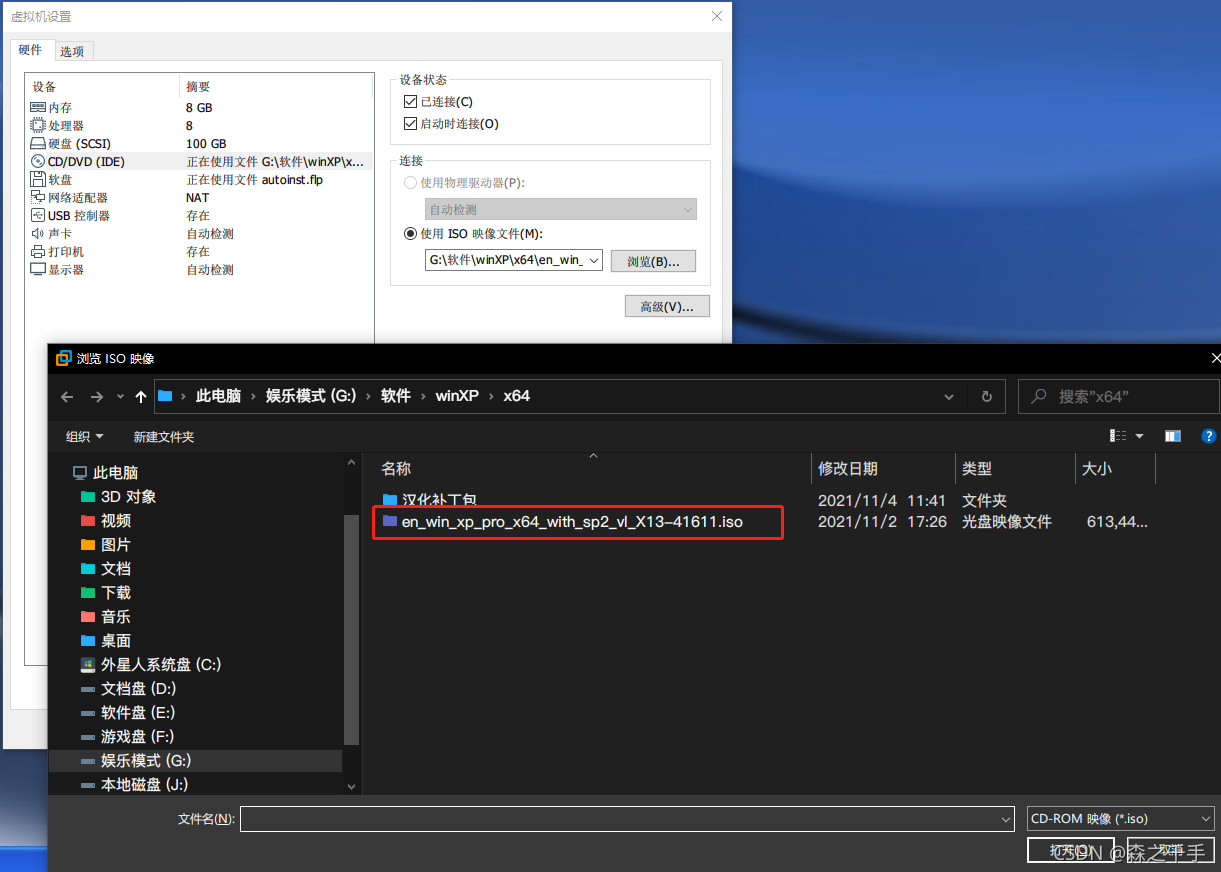This screenshot has height=872, width=1221.
Task: Click the 新建文件夹 new folder button
Action: (x=164, y=437)
